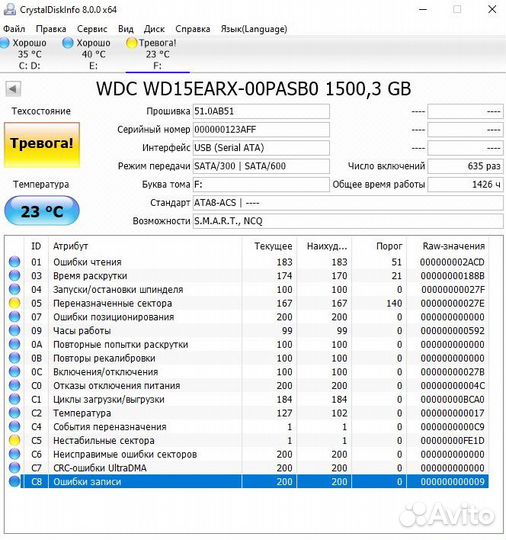
Task: Select the Отказы отключения питания attribute text
Action: coord(116,386)
